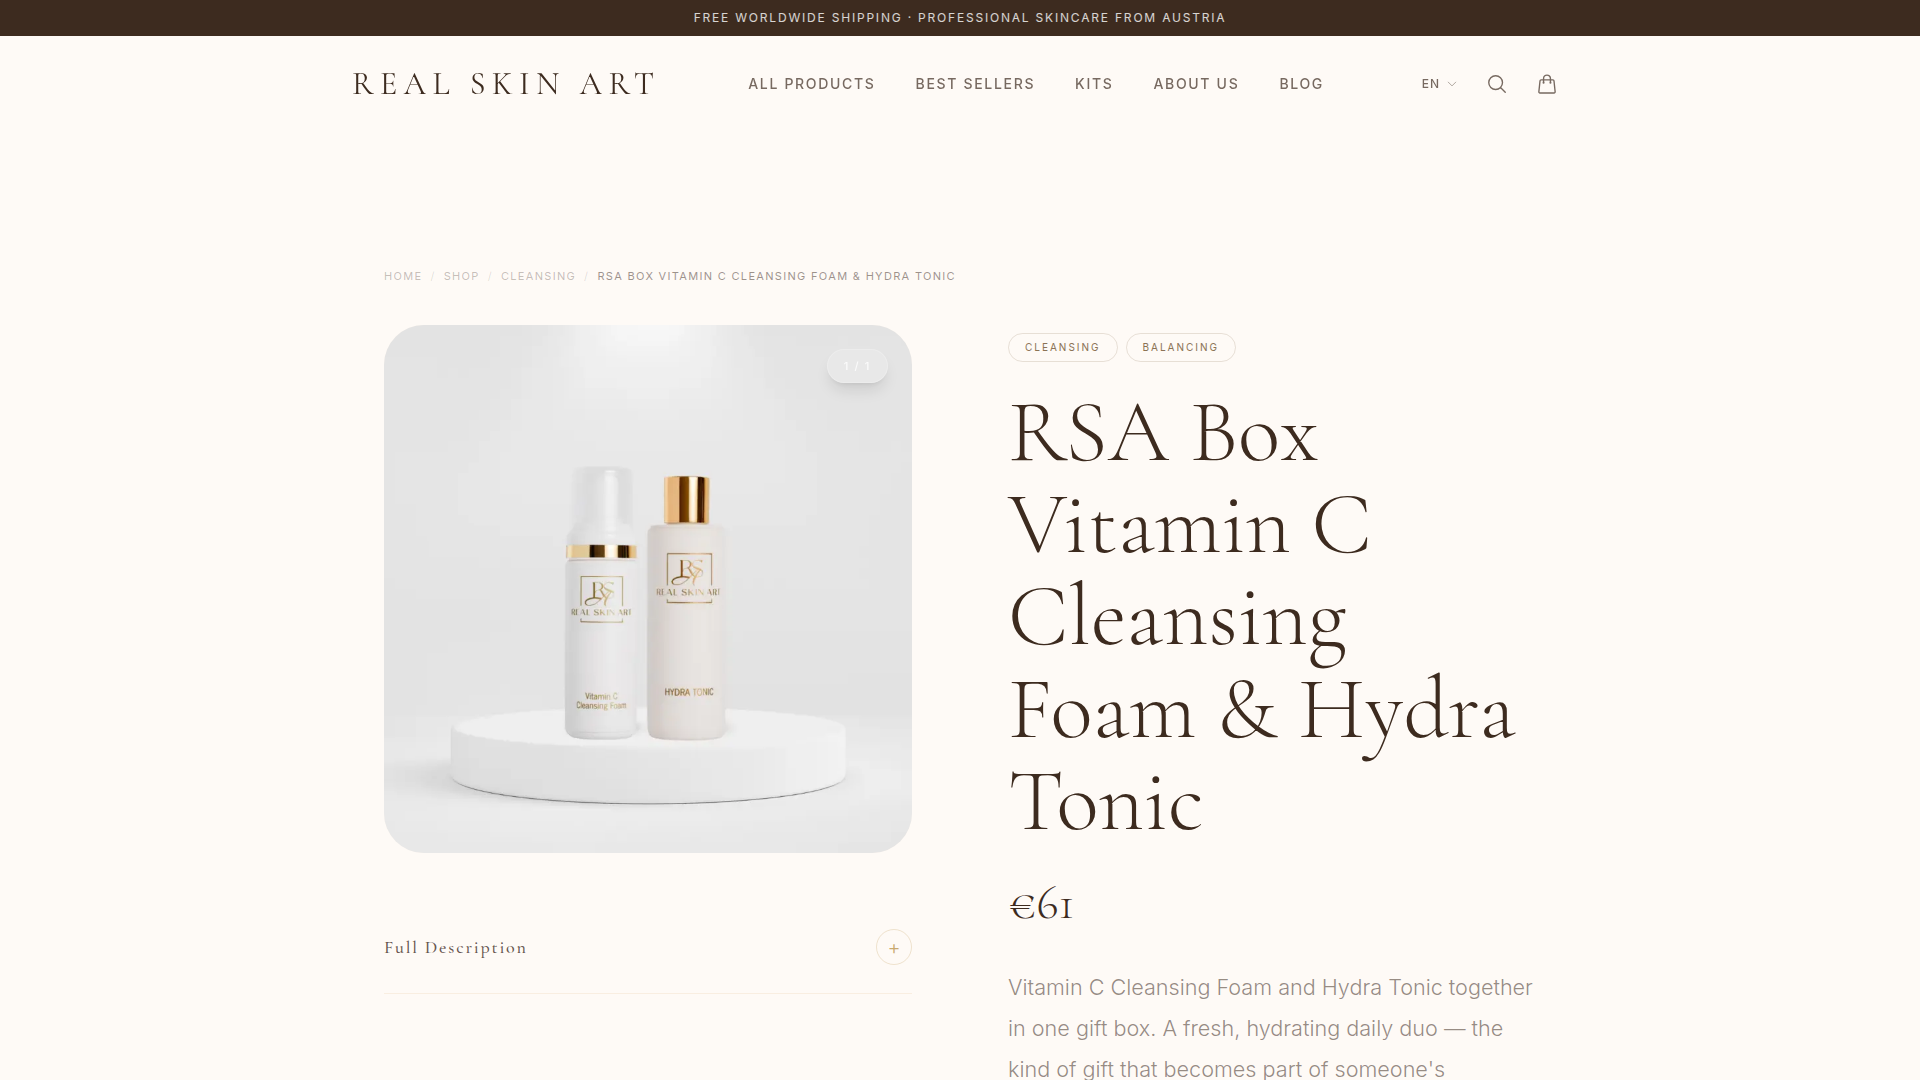Open the All Products menu item
The width and height of the screenshot is (1920, 1080).
point(811,84)
